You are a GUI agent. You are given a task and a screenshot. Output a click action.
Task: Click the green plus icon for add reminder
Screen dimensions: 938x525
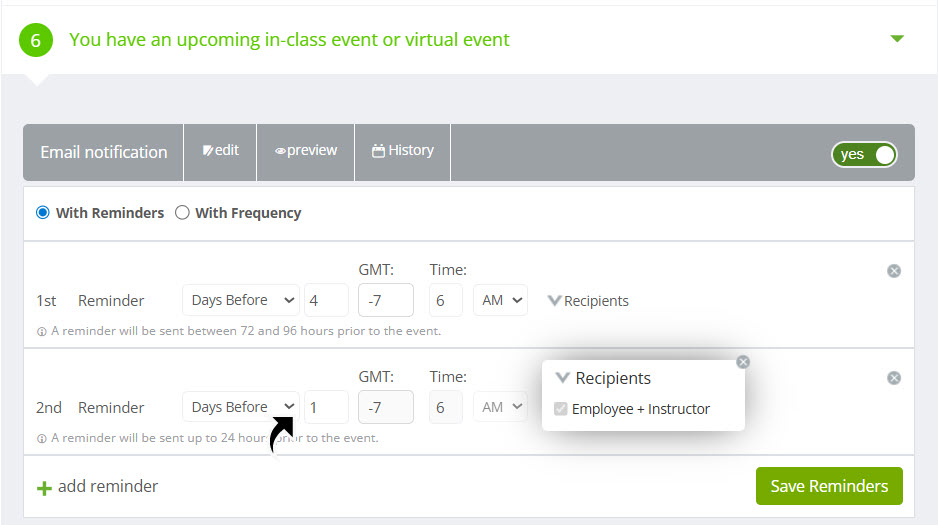pyautogui.click(x=44, y=489)
